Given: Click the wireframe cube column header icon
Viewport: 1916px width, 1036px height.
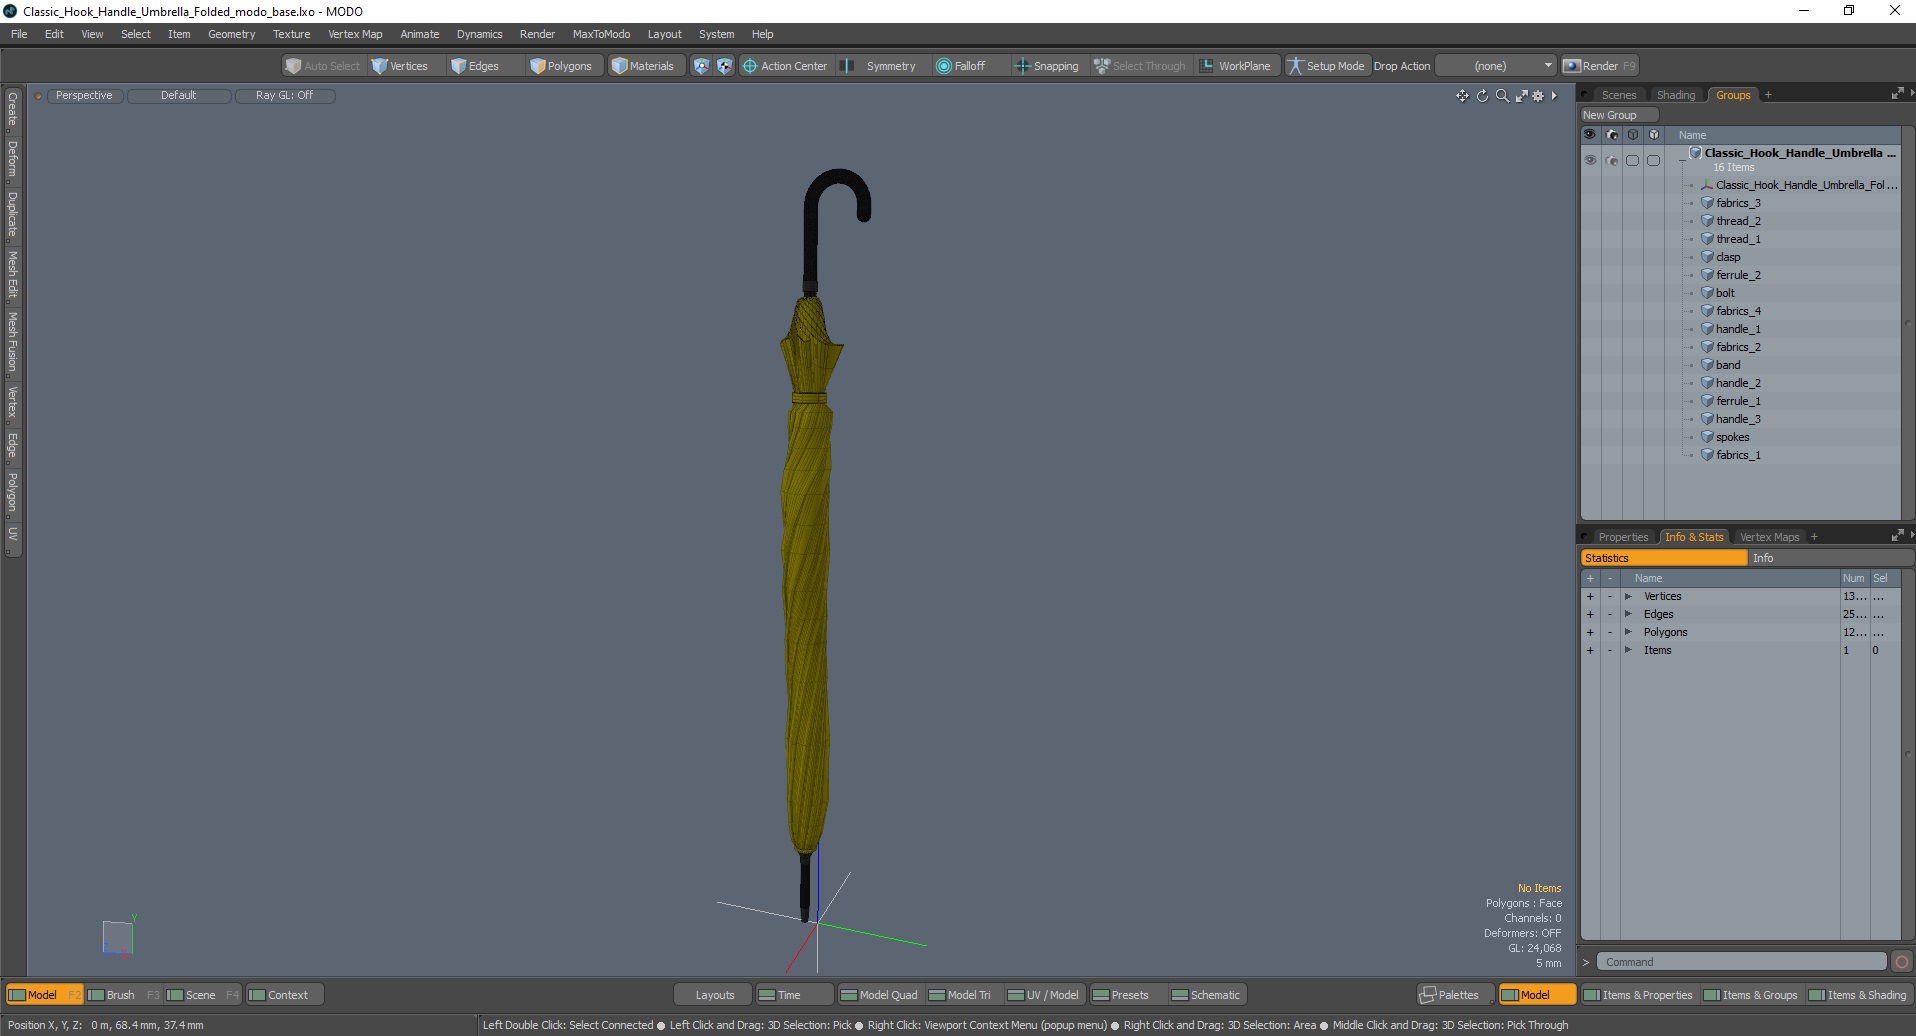Looking at the screenshot, I should pos(1633,135).
